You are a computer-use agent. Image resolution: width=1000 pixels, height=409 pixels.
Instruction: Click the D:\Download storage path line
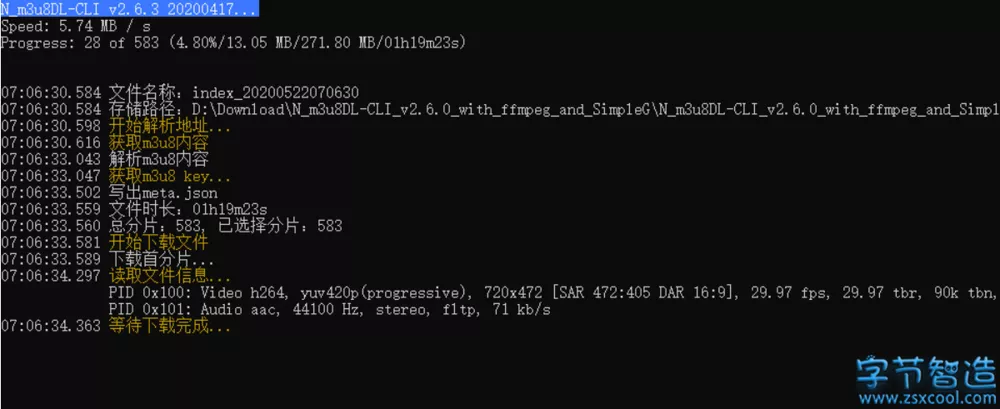600,109
